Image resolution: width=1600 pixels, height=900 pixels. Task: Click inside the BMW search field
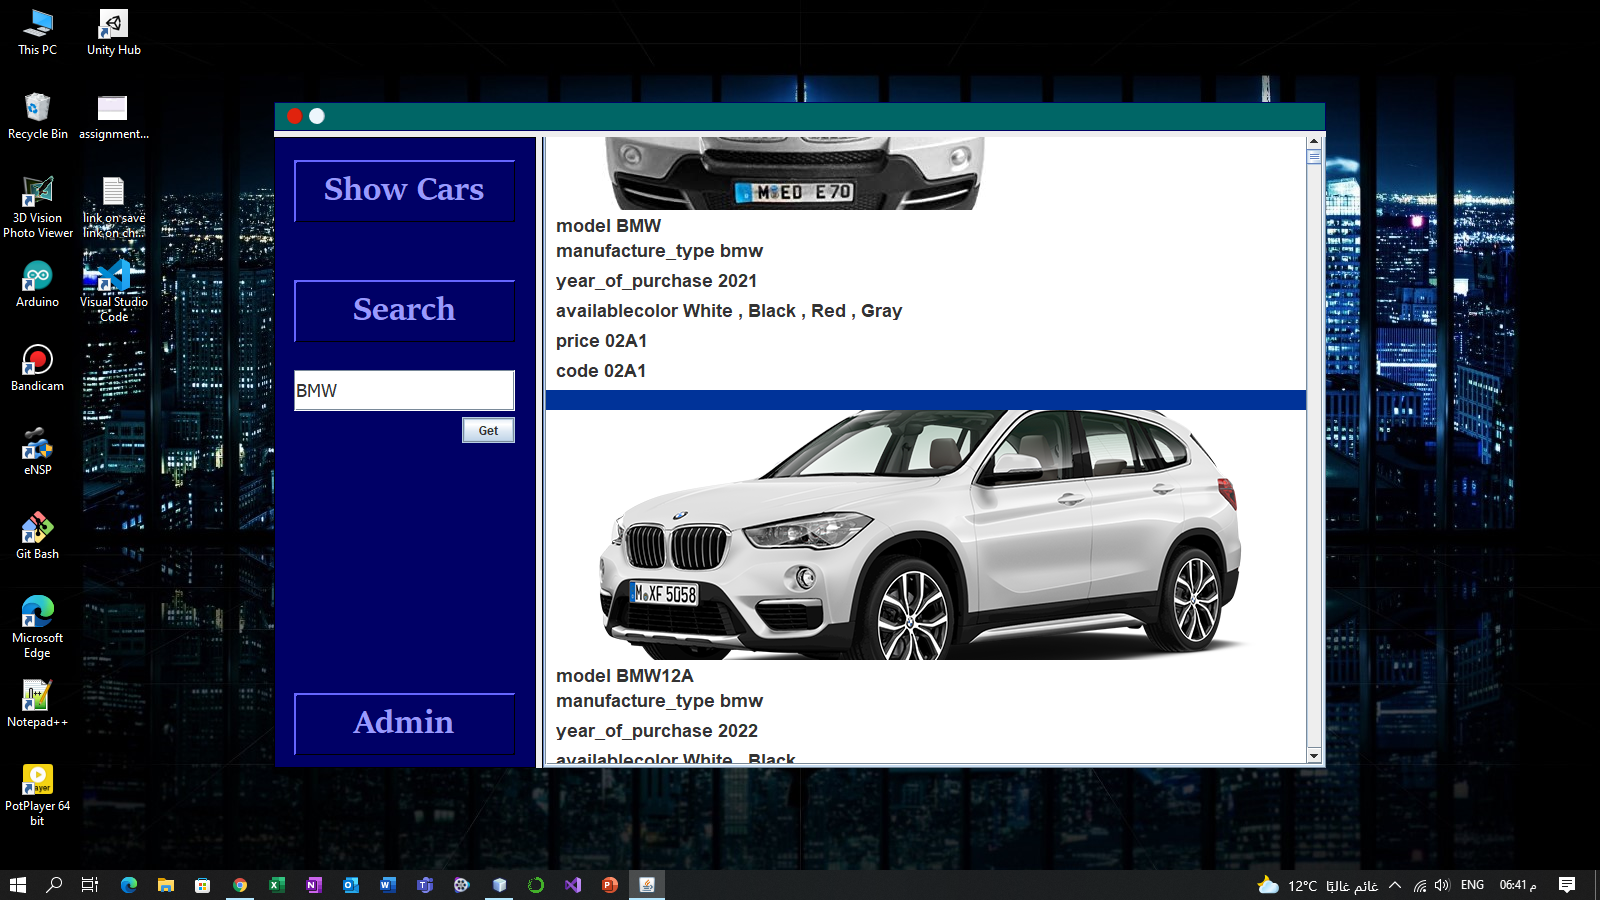[x=404, y=390]
